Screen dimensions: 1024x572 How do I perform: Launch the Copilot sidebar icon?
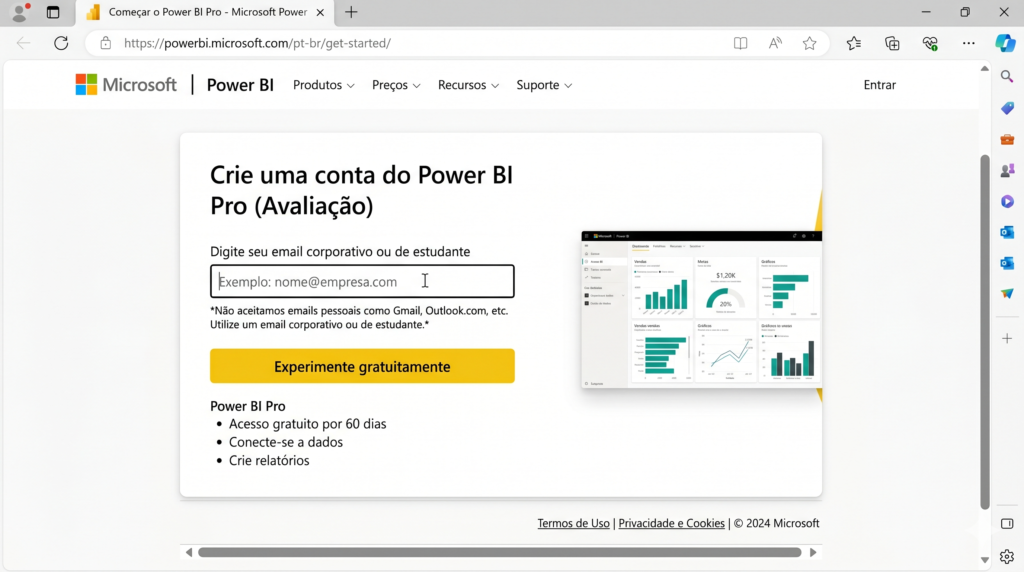coord(1006,43)
